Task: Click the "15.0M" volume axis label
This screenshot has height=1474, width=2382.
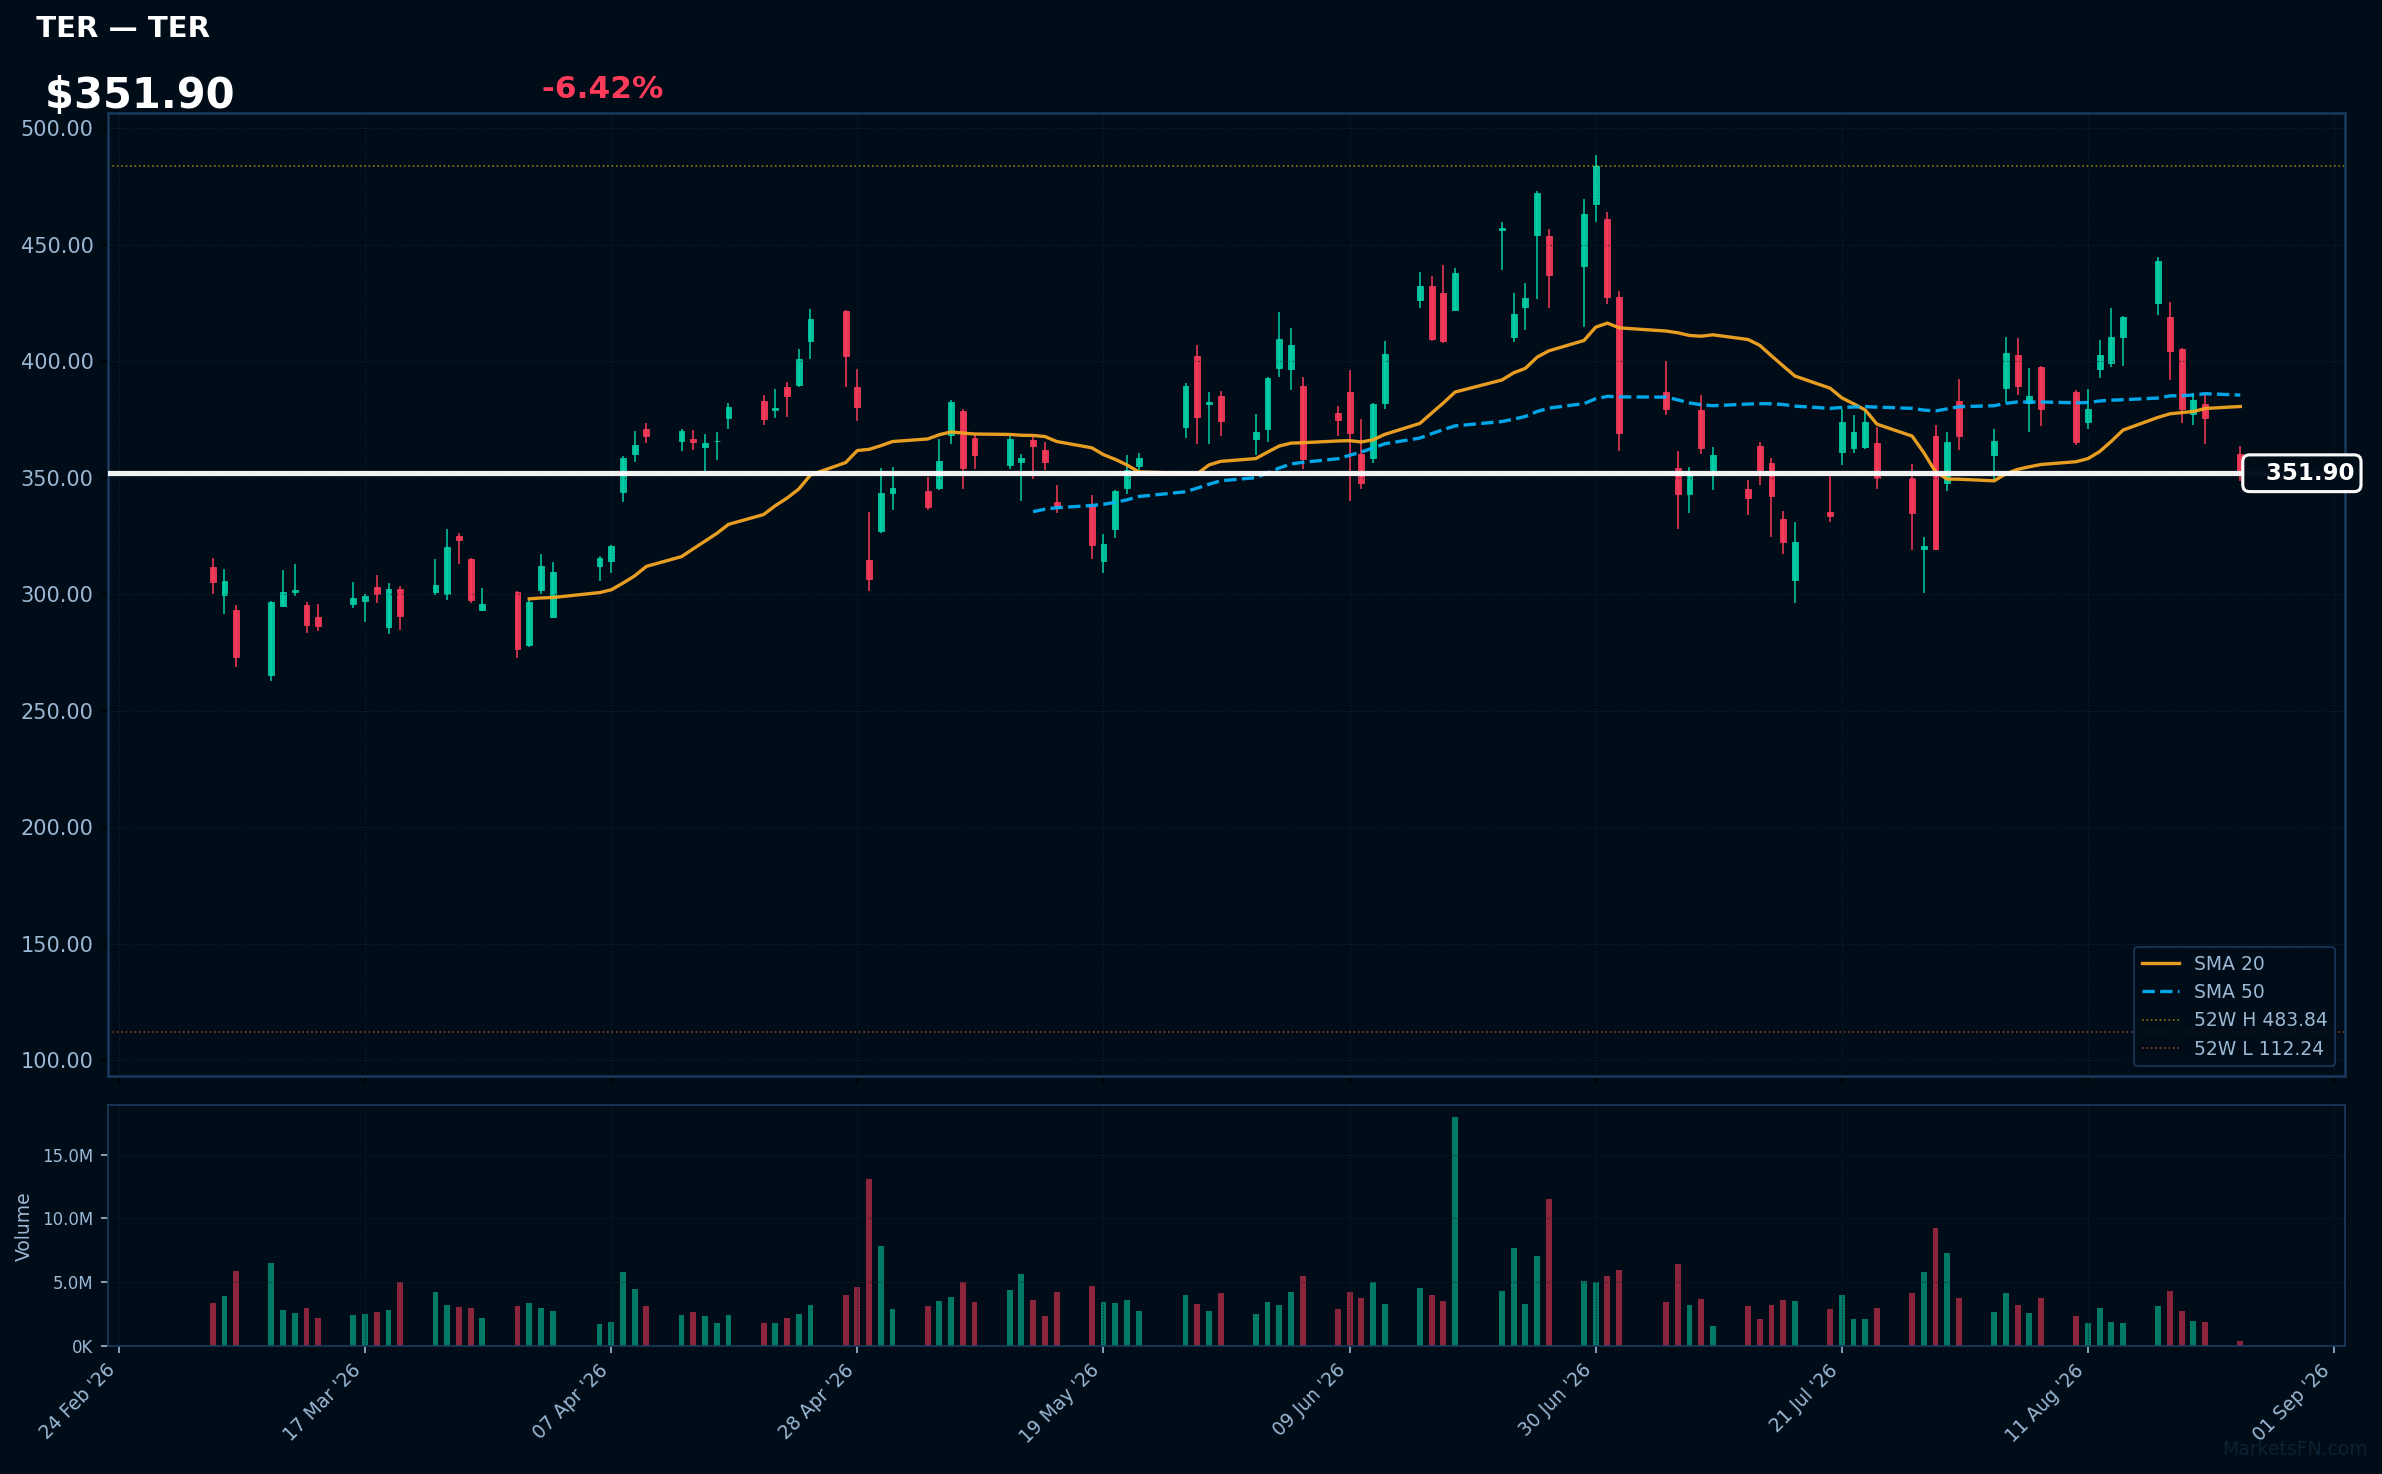Action: (68, 1156)
